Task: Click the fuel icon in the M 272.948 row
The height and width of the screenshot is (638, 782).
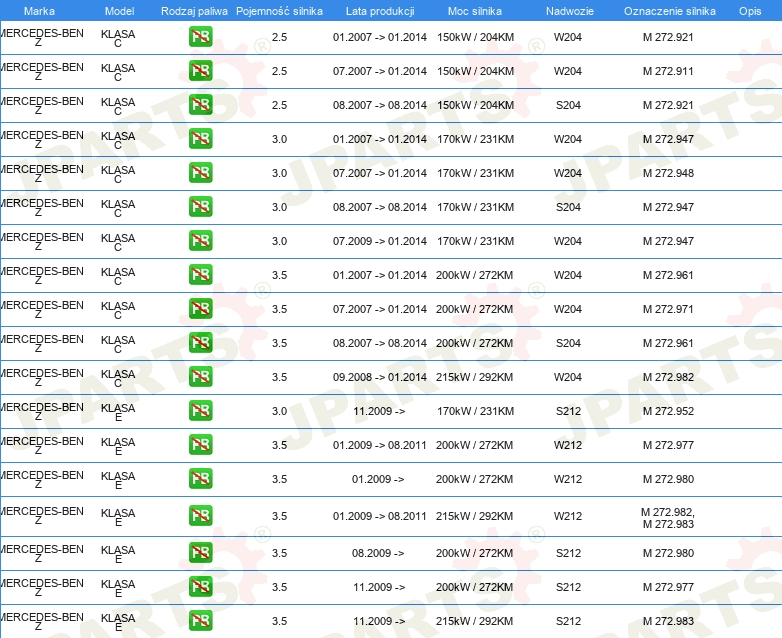Action: (x=200, y=173)
